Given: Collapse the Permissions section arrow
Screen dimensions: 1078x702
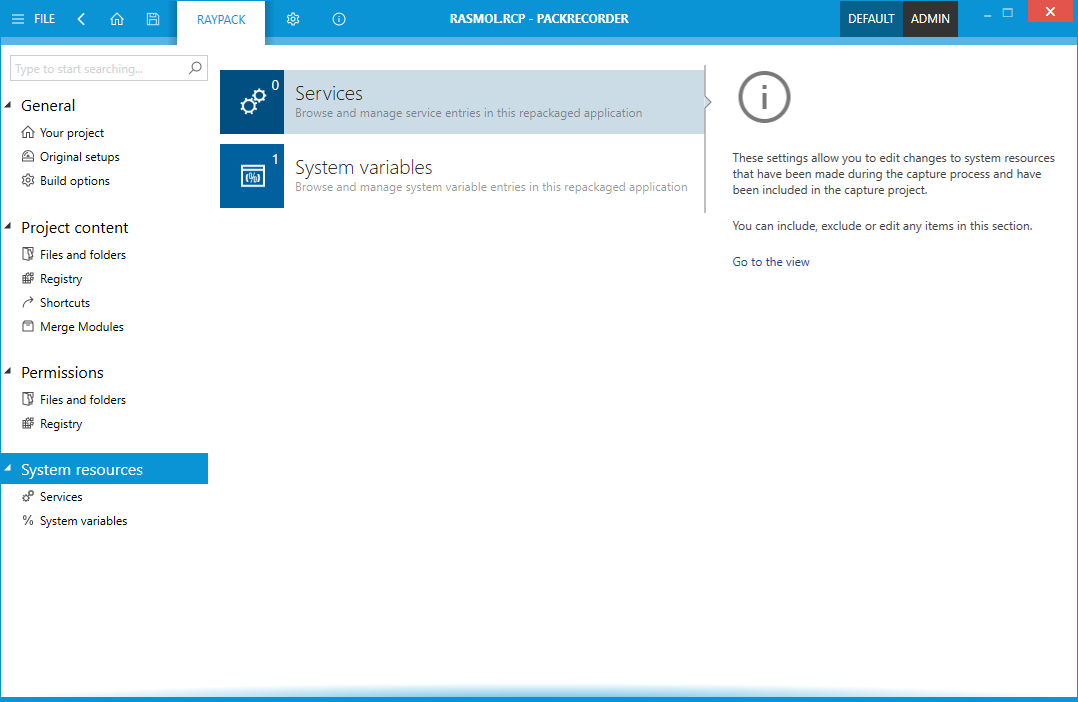Looking at the screenshot, I should tap(9, 372).
